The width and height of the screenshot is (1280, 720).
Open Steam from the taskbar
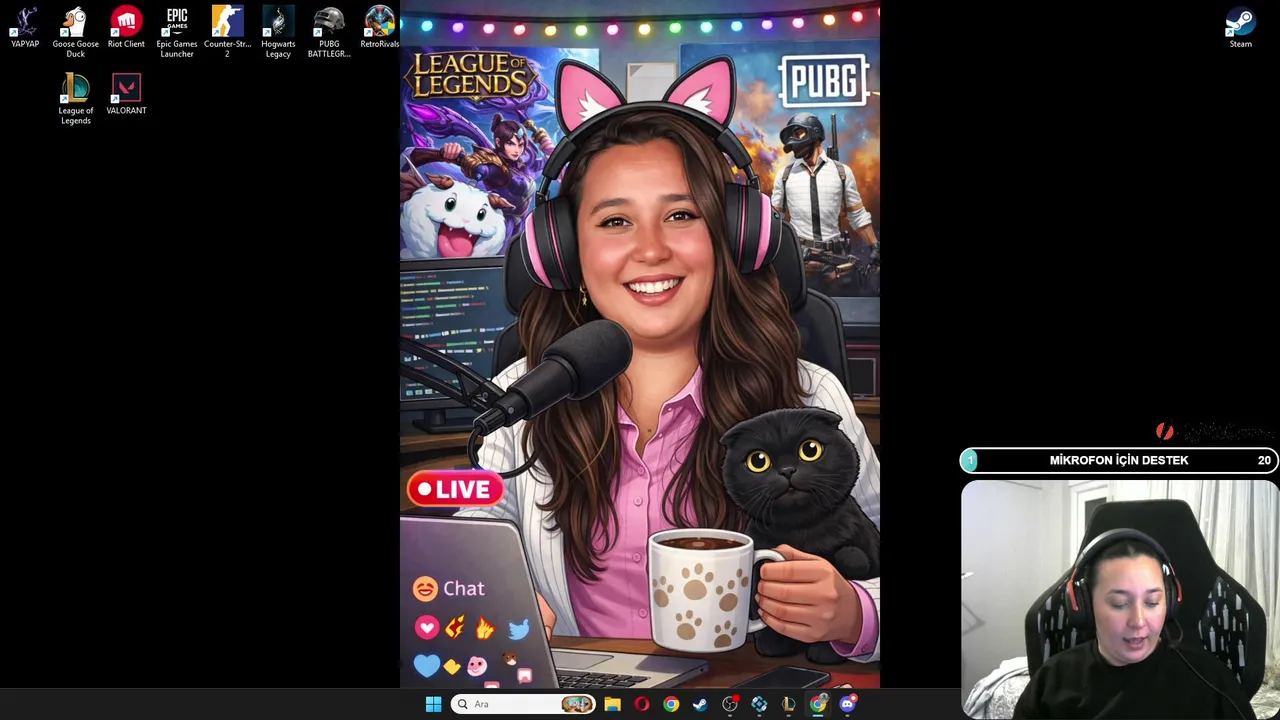(700, 704)
